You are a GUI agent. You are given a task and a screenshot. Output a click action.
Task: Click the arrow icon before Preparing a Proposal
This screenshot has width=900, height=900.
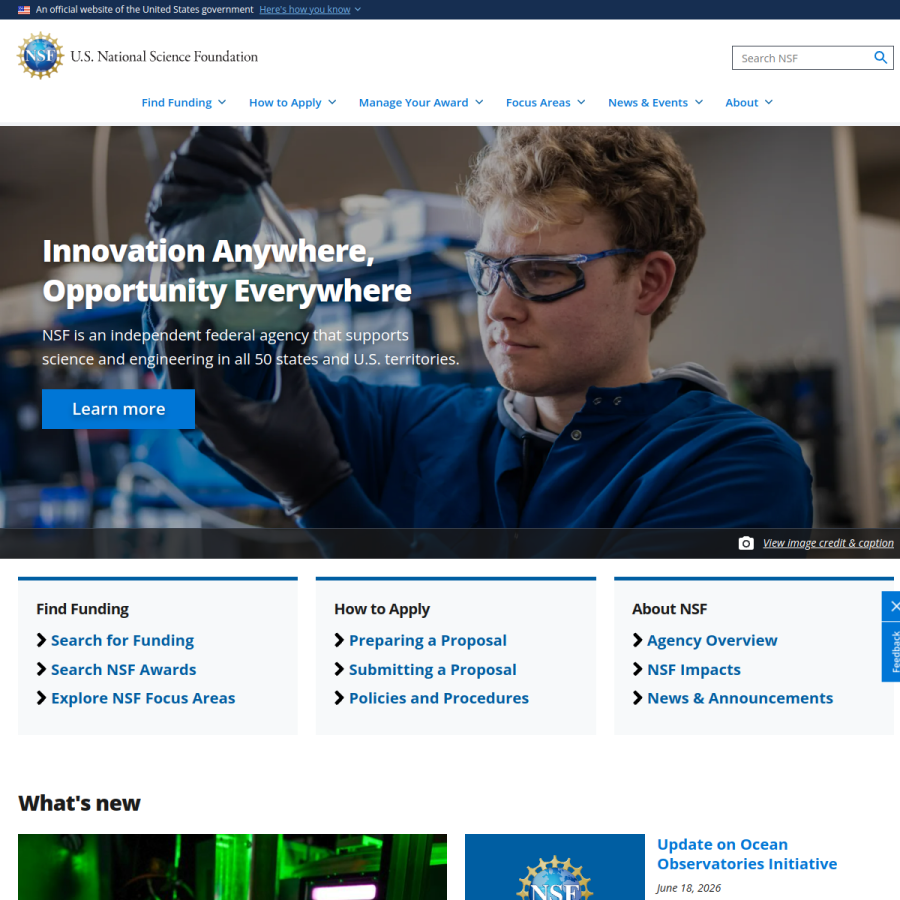point(339,640)
